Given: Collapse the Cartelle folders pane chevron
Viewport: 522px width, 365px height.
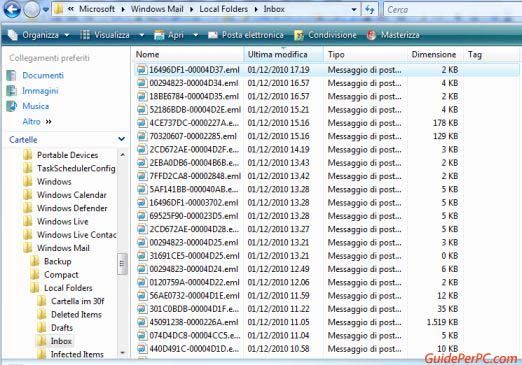Looking at the screenshot, I should (121, 139).
